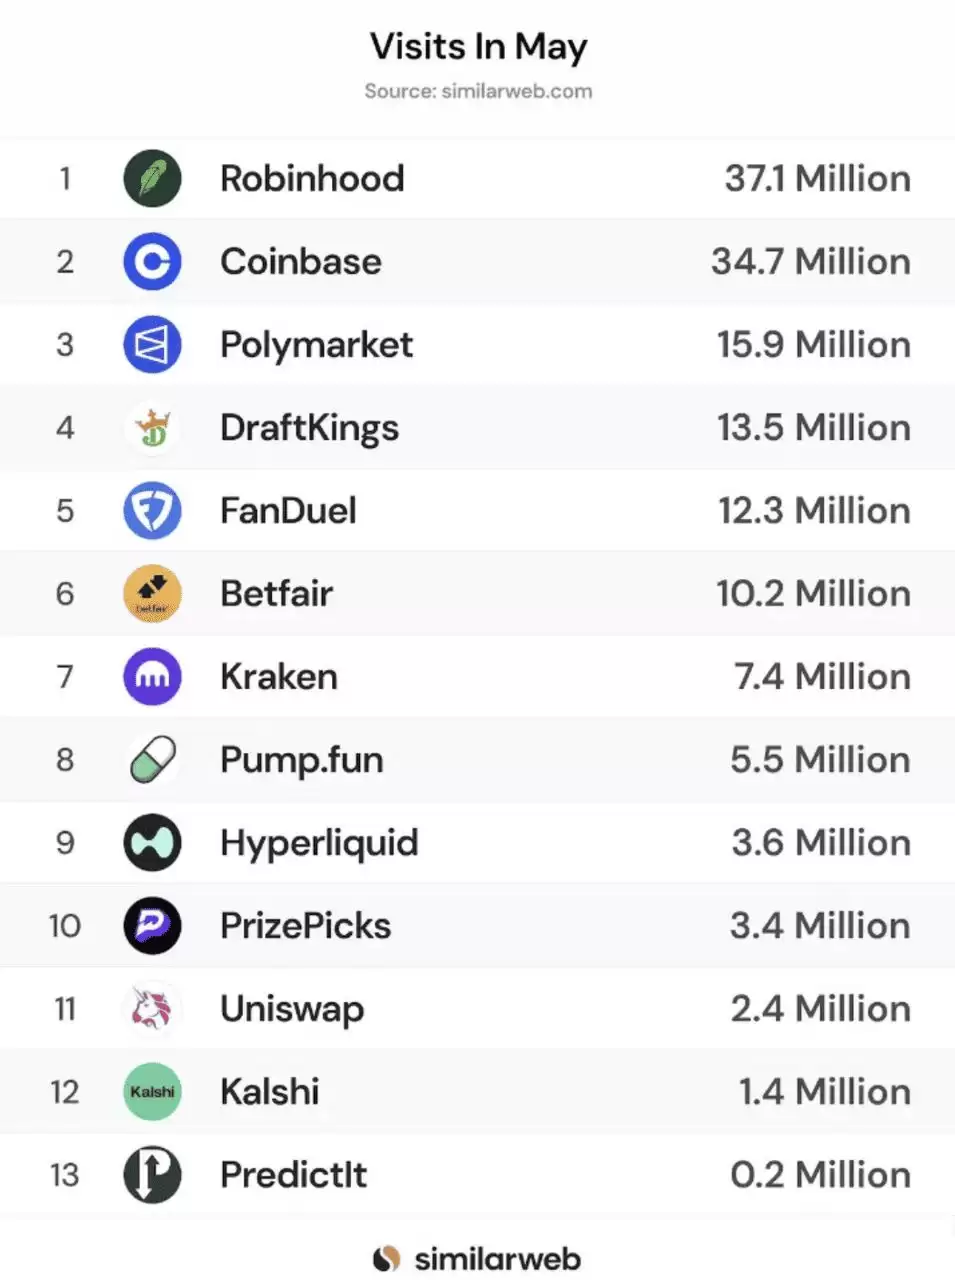
Task: Click the 37.1 Million visits value
Action: pyautogui.click(x=817, y=179)
